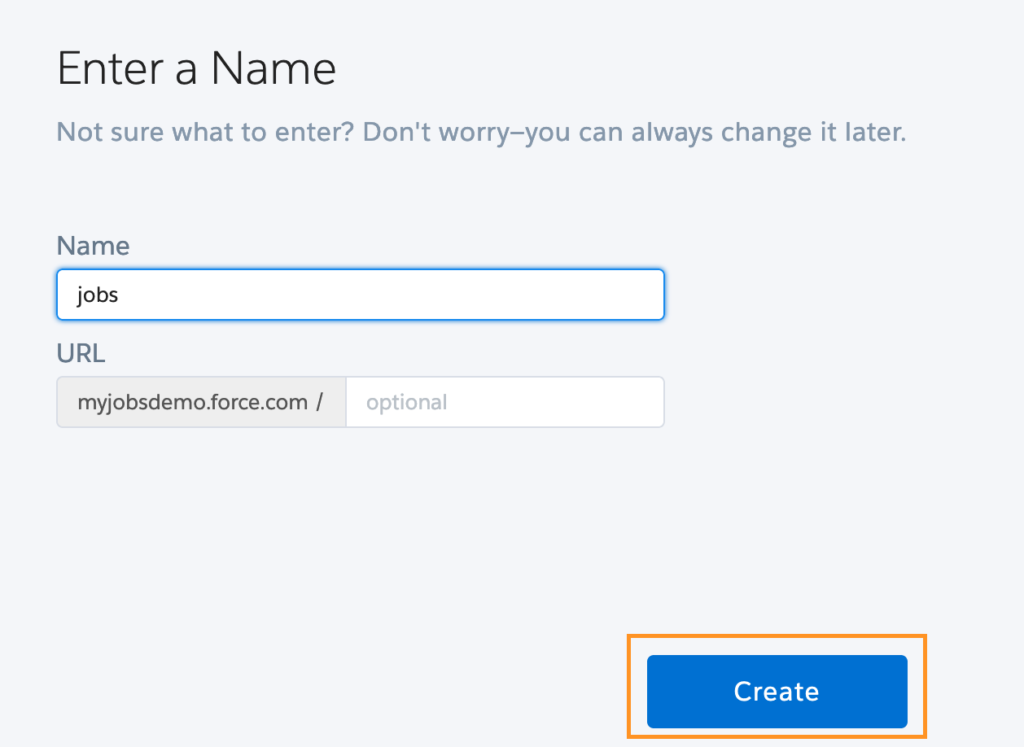Focus the URL path input labeled 'optional'
Screen dimensions: 1024x747
[505, 401]
